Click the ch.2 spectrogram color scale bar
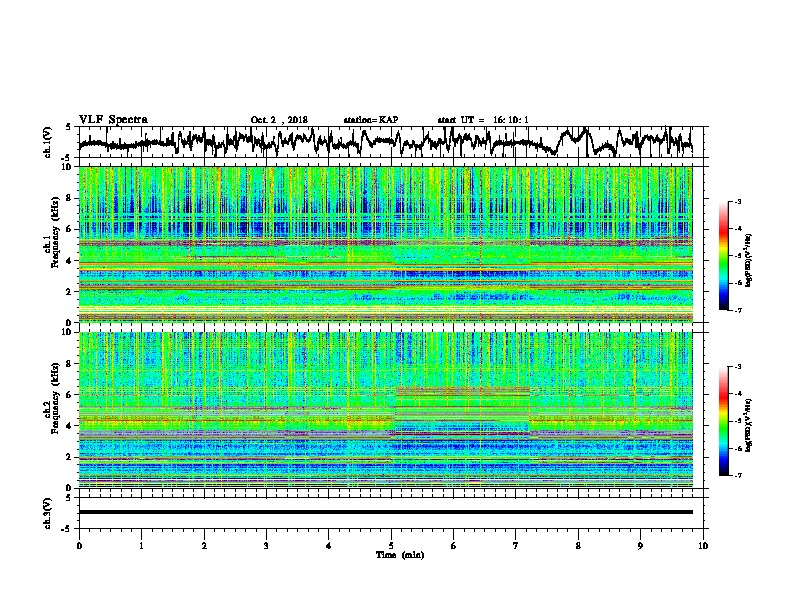 (724, 421)
